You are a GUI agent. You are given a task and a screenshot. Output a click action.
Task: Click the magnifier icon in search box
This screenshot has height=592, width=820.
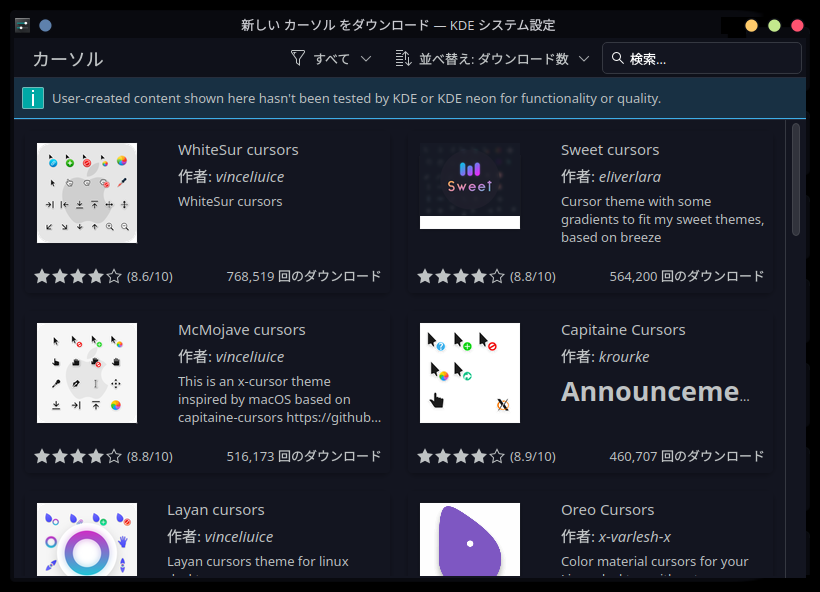pyautogui.click(x=618, y=58)
